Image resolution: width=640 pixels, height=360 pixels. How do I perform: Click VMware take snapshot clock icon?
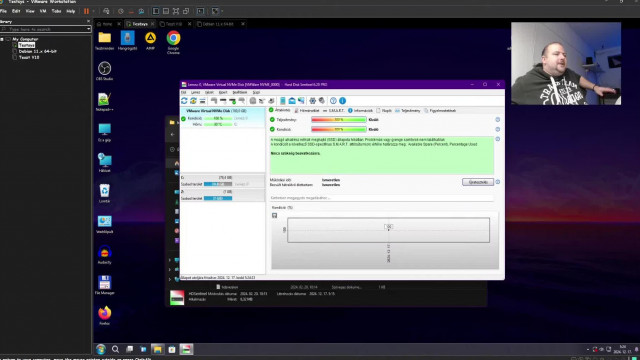[121, 11]
